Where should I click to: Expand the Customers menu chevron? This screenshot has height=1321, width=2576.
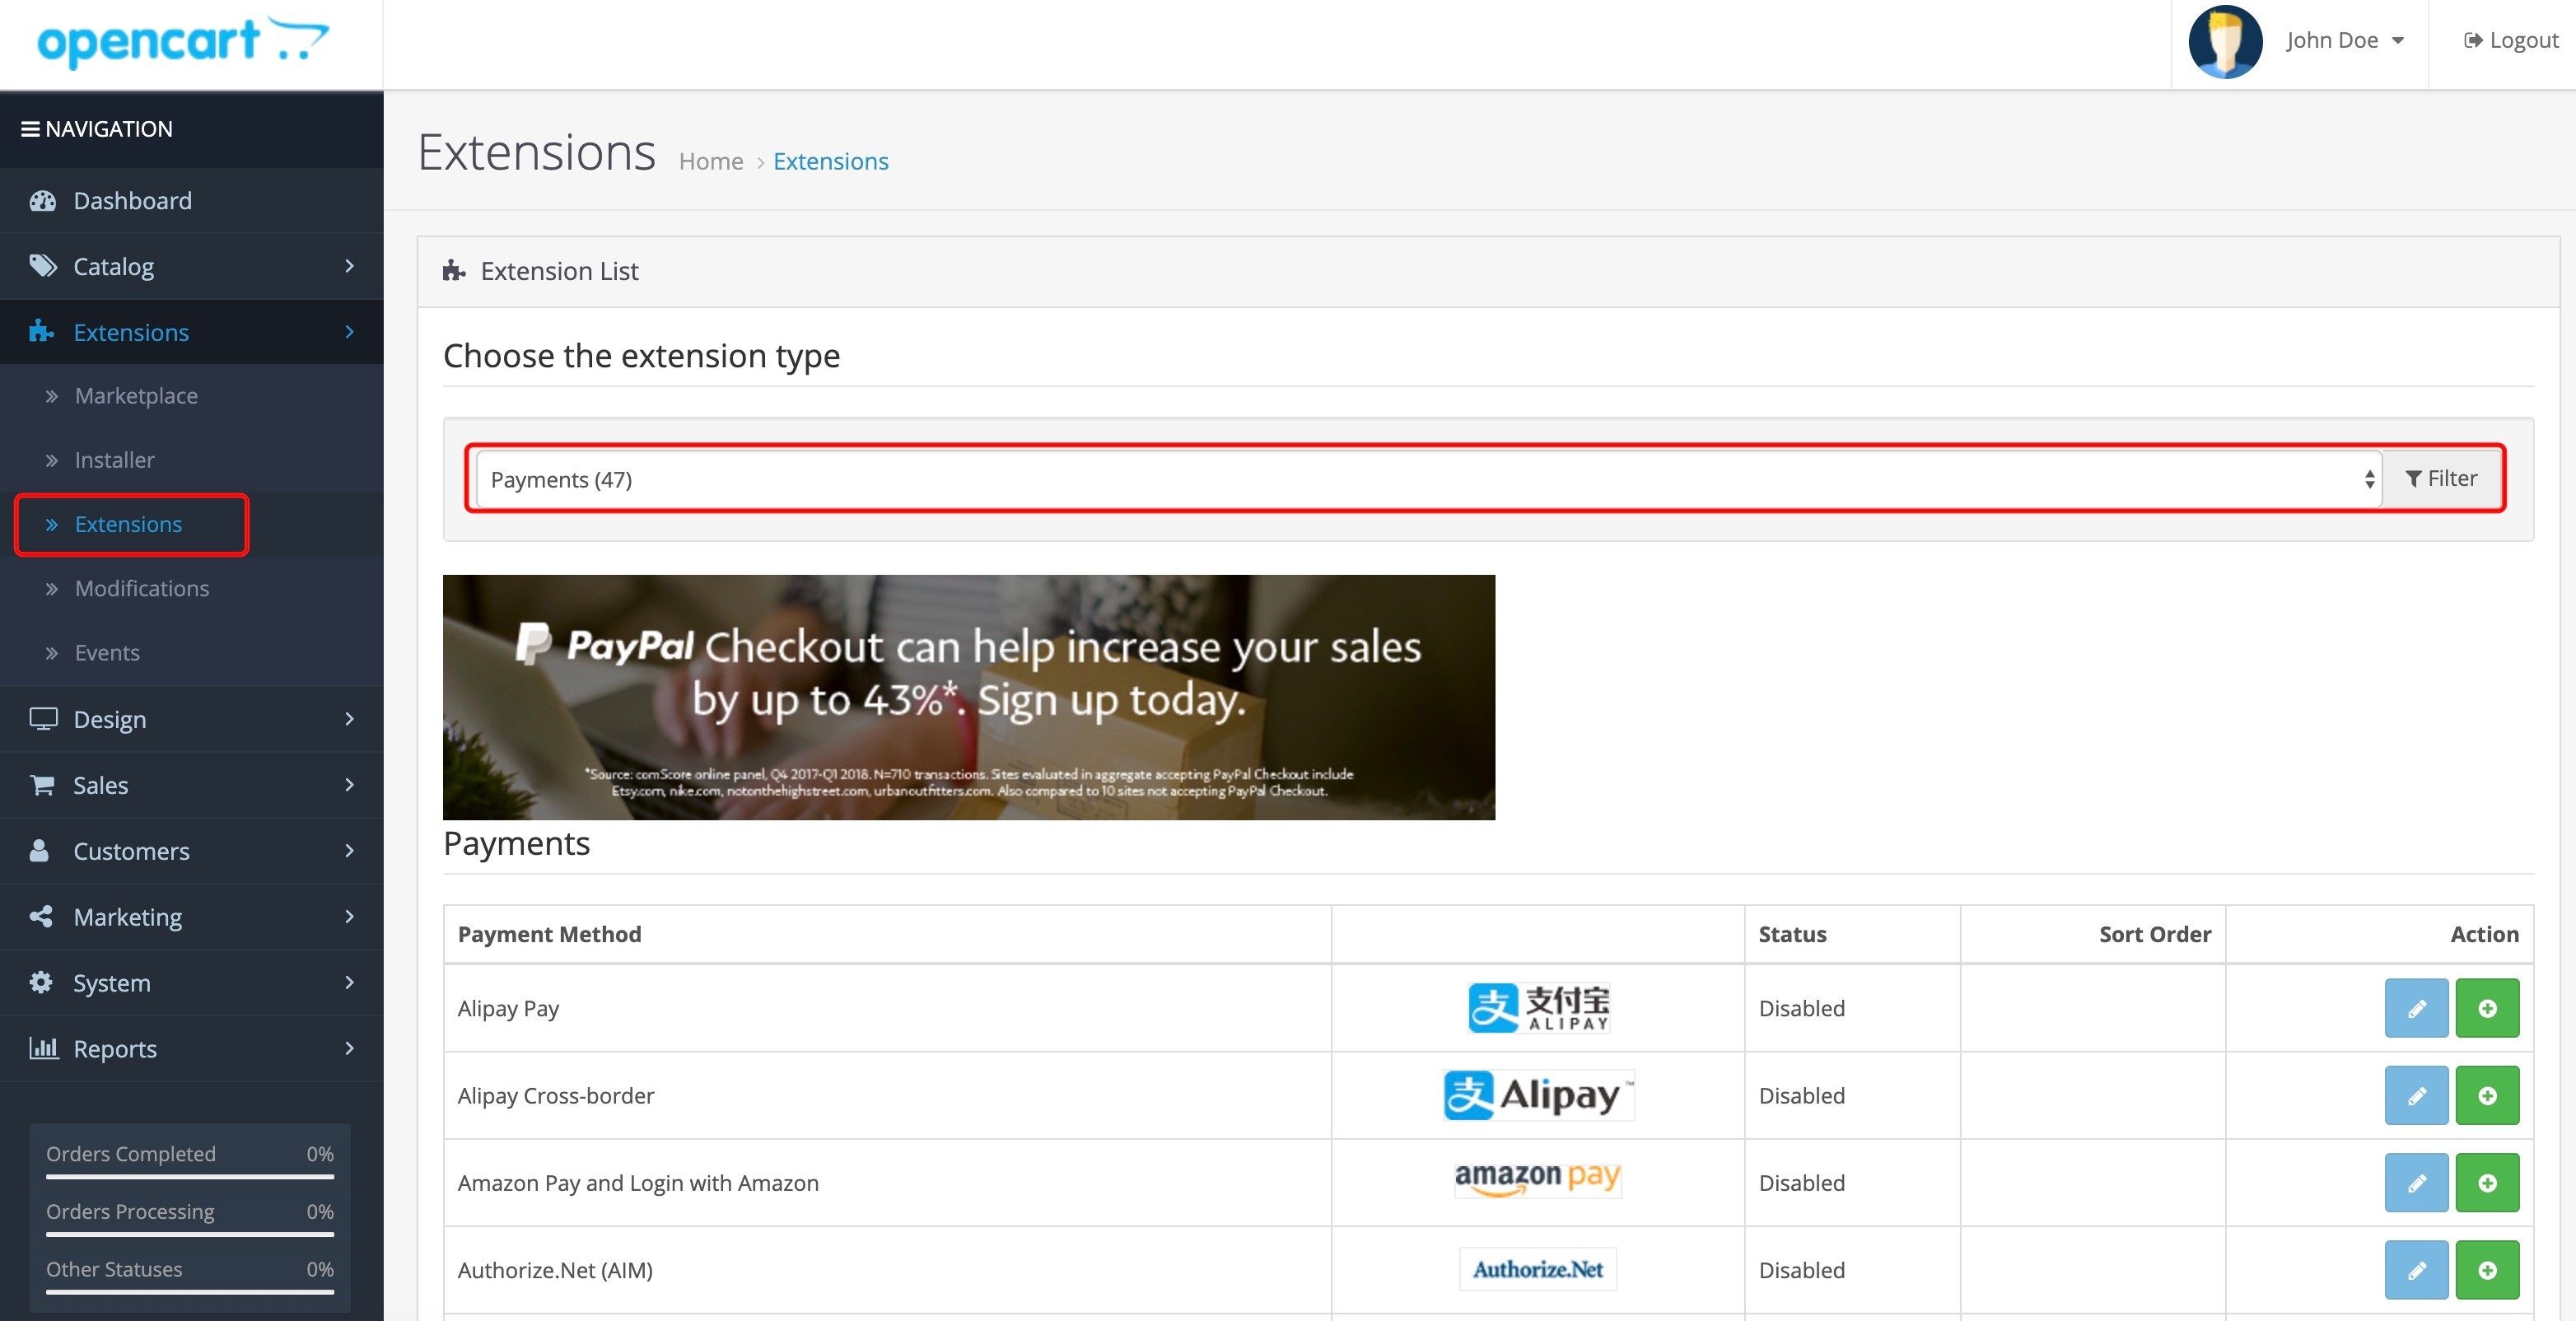(349, 851)
